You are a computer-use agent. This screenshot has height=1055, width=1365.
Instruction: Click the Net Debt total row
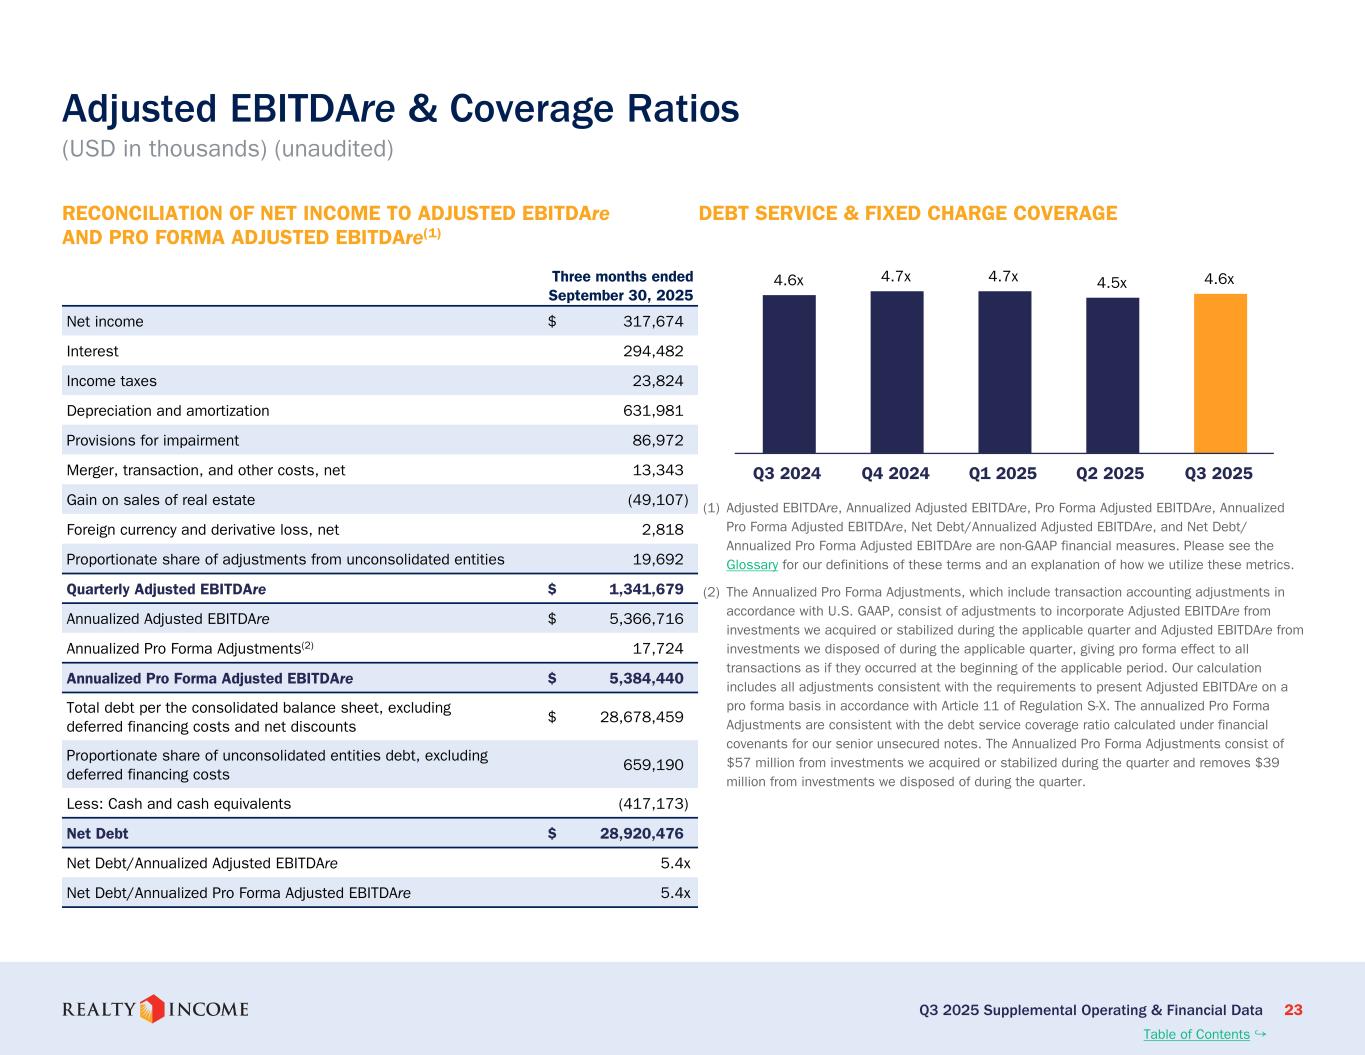(379, 833)
